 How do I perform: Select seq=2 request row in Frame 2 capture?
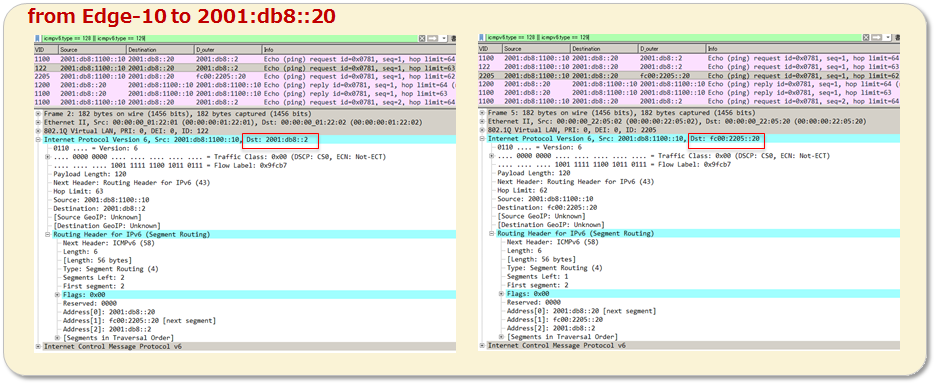tap(245, 102)
